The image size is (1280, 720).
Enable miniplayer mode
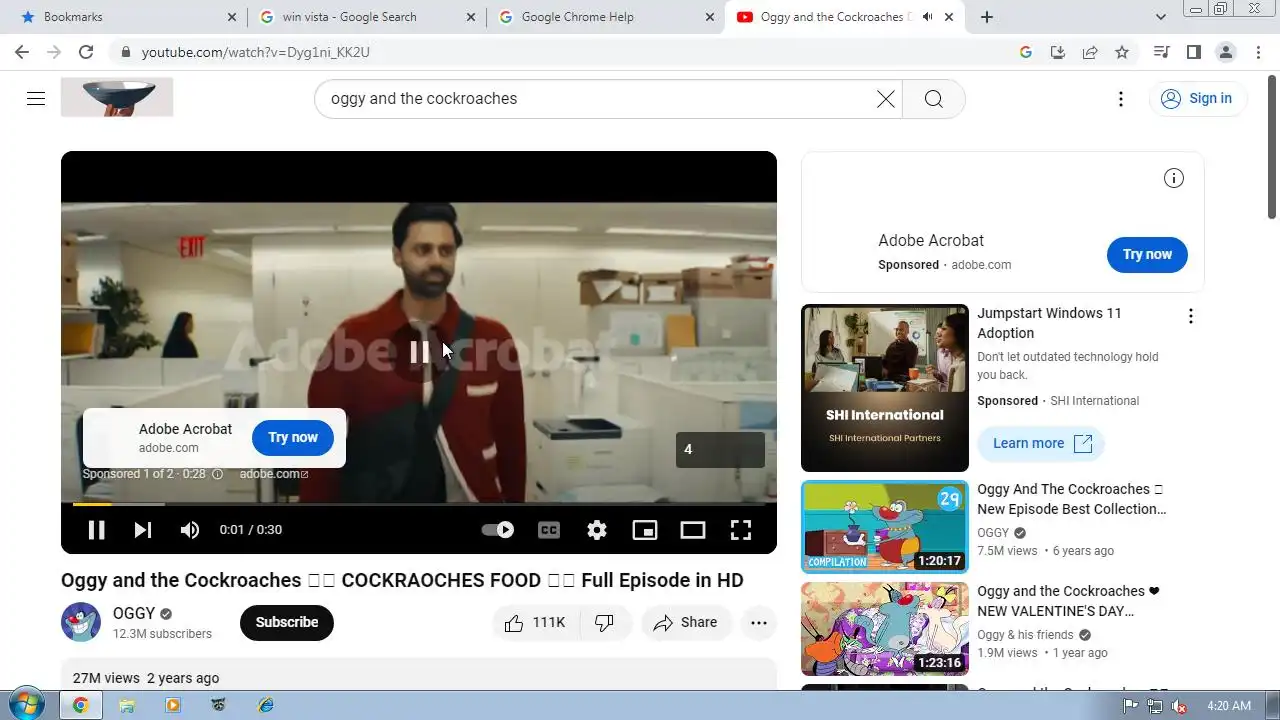[x=645, y=530]
